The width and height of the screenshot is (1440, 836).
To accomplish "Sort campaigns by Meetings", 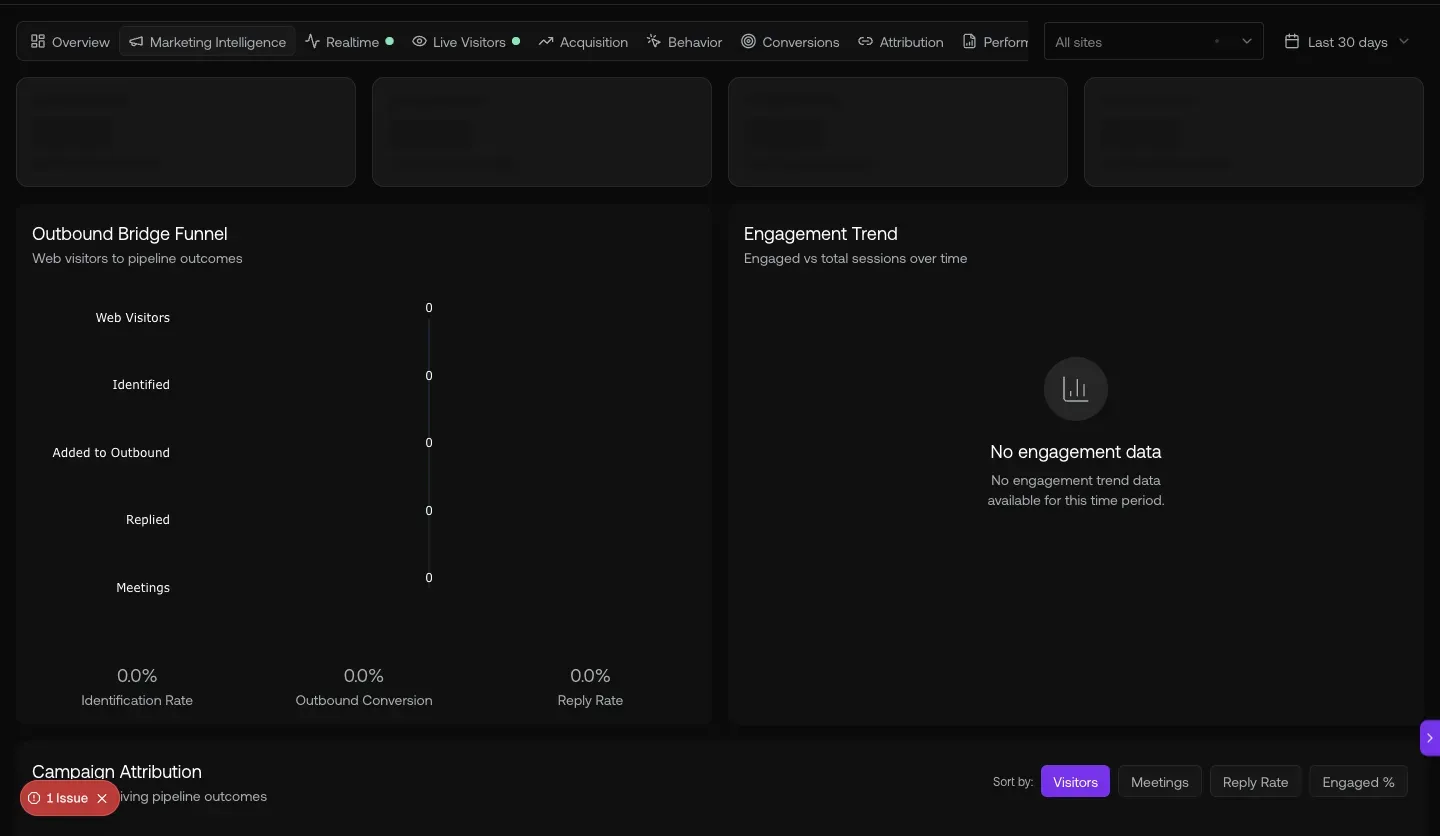I will click(1159, 782).
